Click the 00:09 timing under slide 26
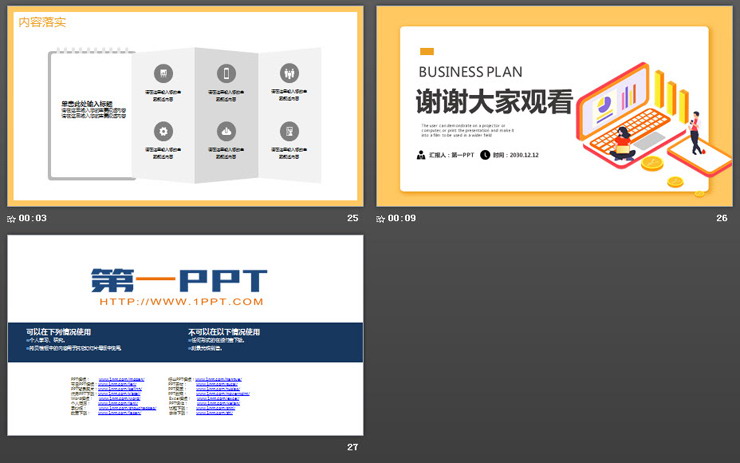The height and width of the screenshot is (463, 740). [402, 218]
